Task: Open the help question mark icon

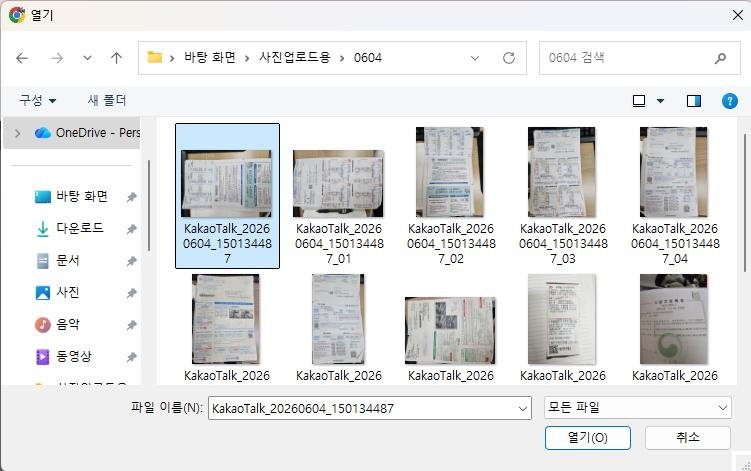Action: (x=729, y=101)
